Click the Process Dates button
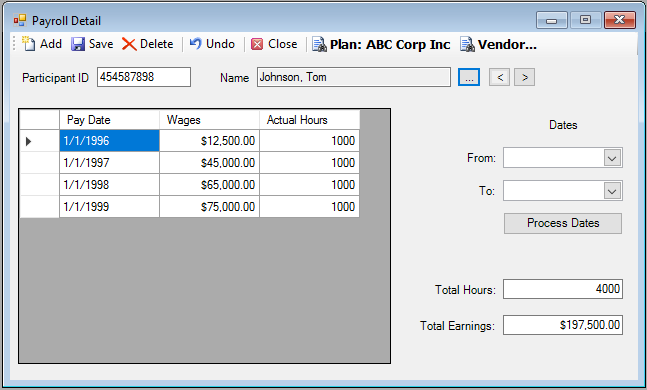Viewport: 647px width, 390px height. 563,223
